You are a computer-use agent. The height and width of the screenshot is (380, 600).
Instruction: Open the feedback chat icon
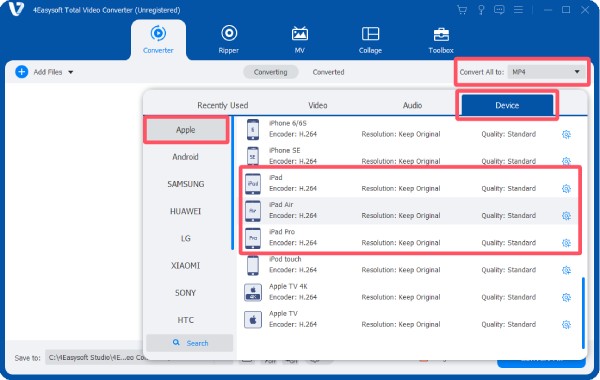[x=499, y=10]
